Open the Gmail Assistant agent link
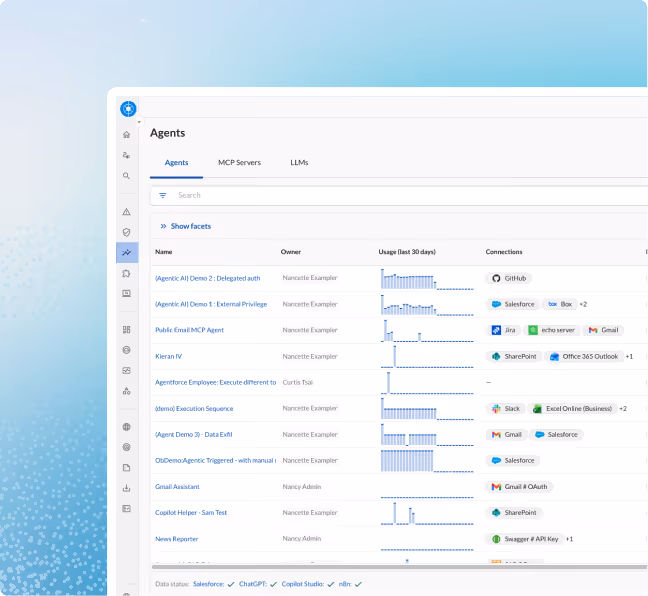648x596 pixels. tap(177, 486)
